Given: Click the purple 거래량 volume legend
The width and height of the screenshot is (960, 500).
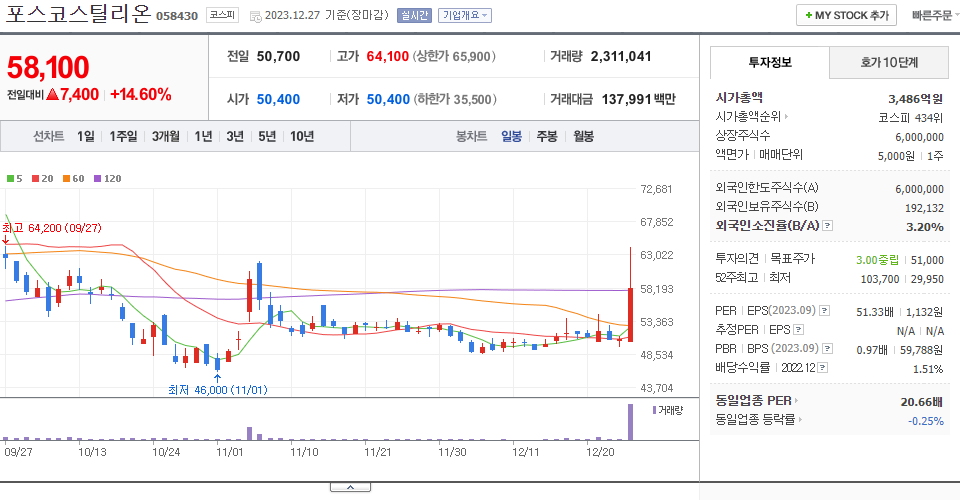Looking at the screenshot, I should point(667,410).
